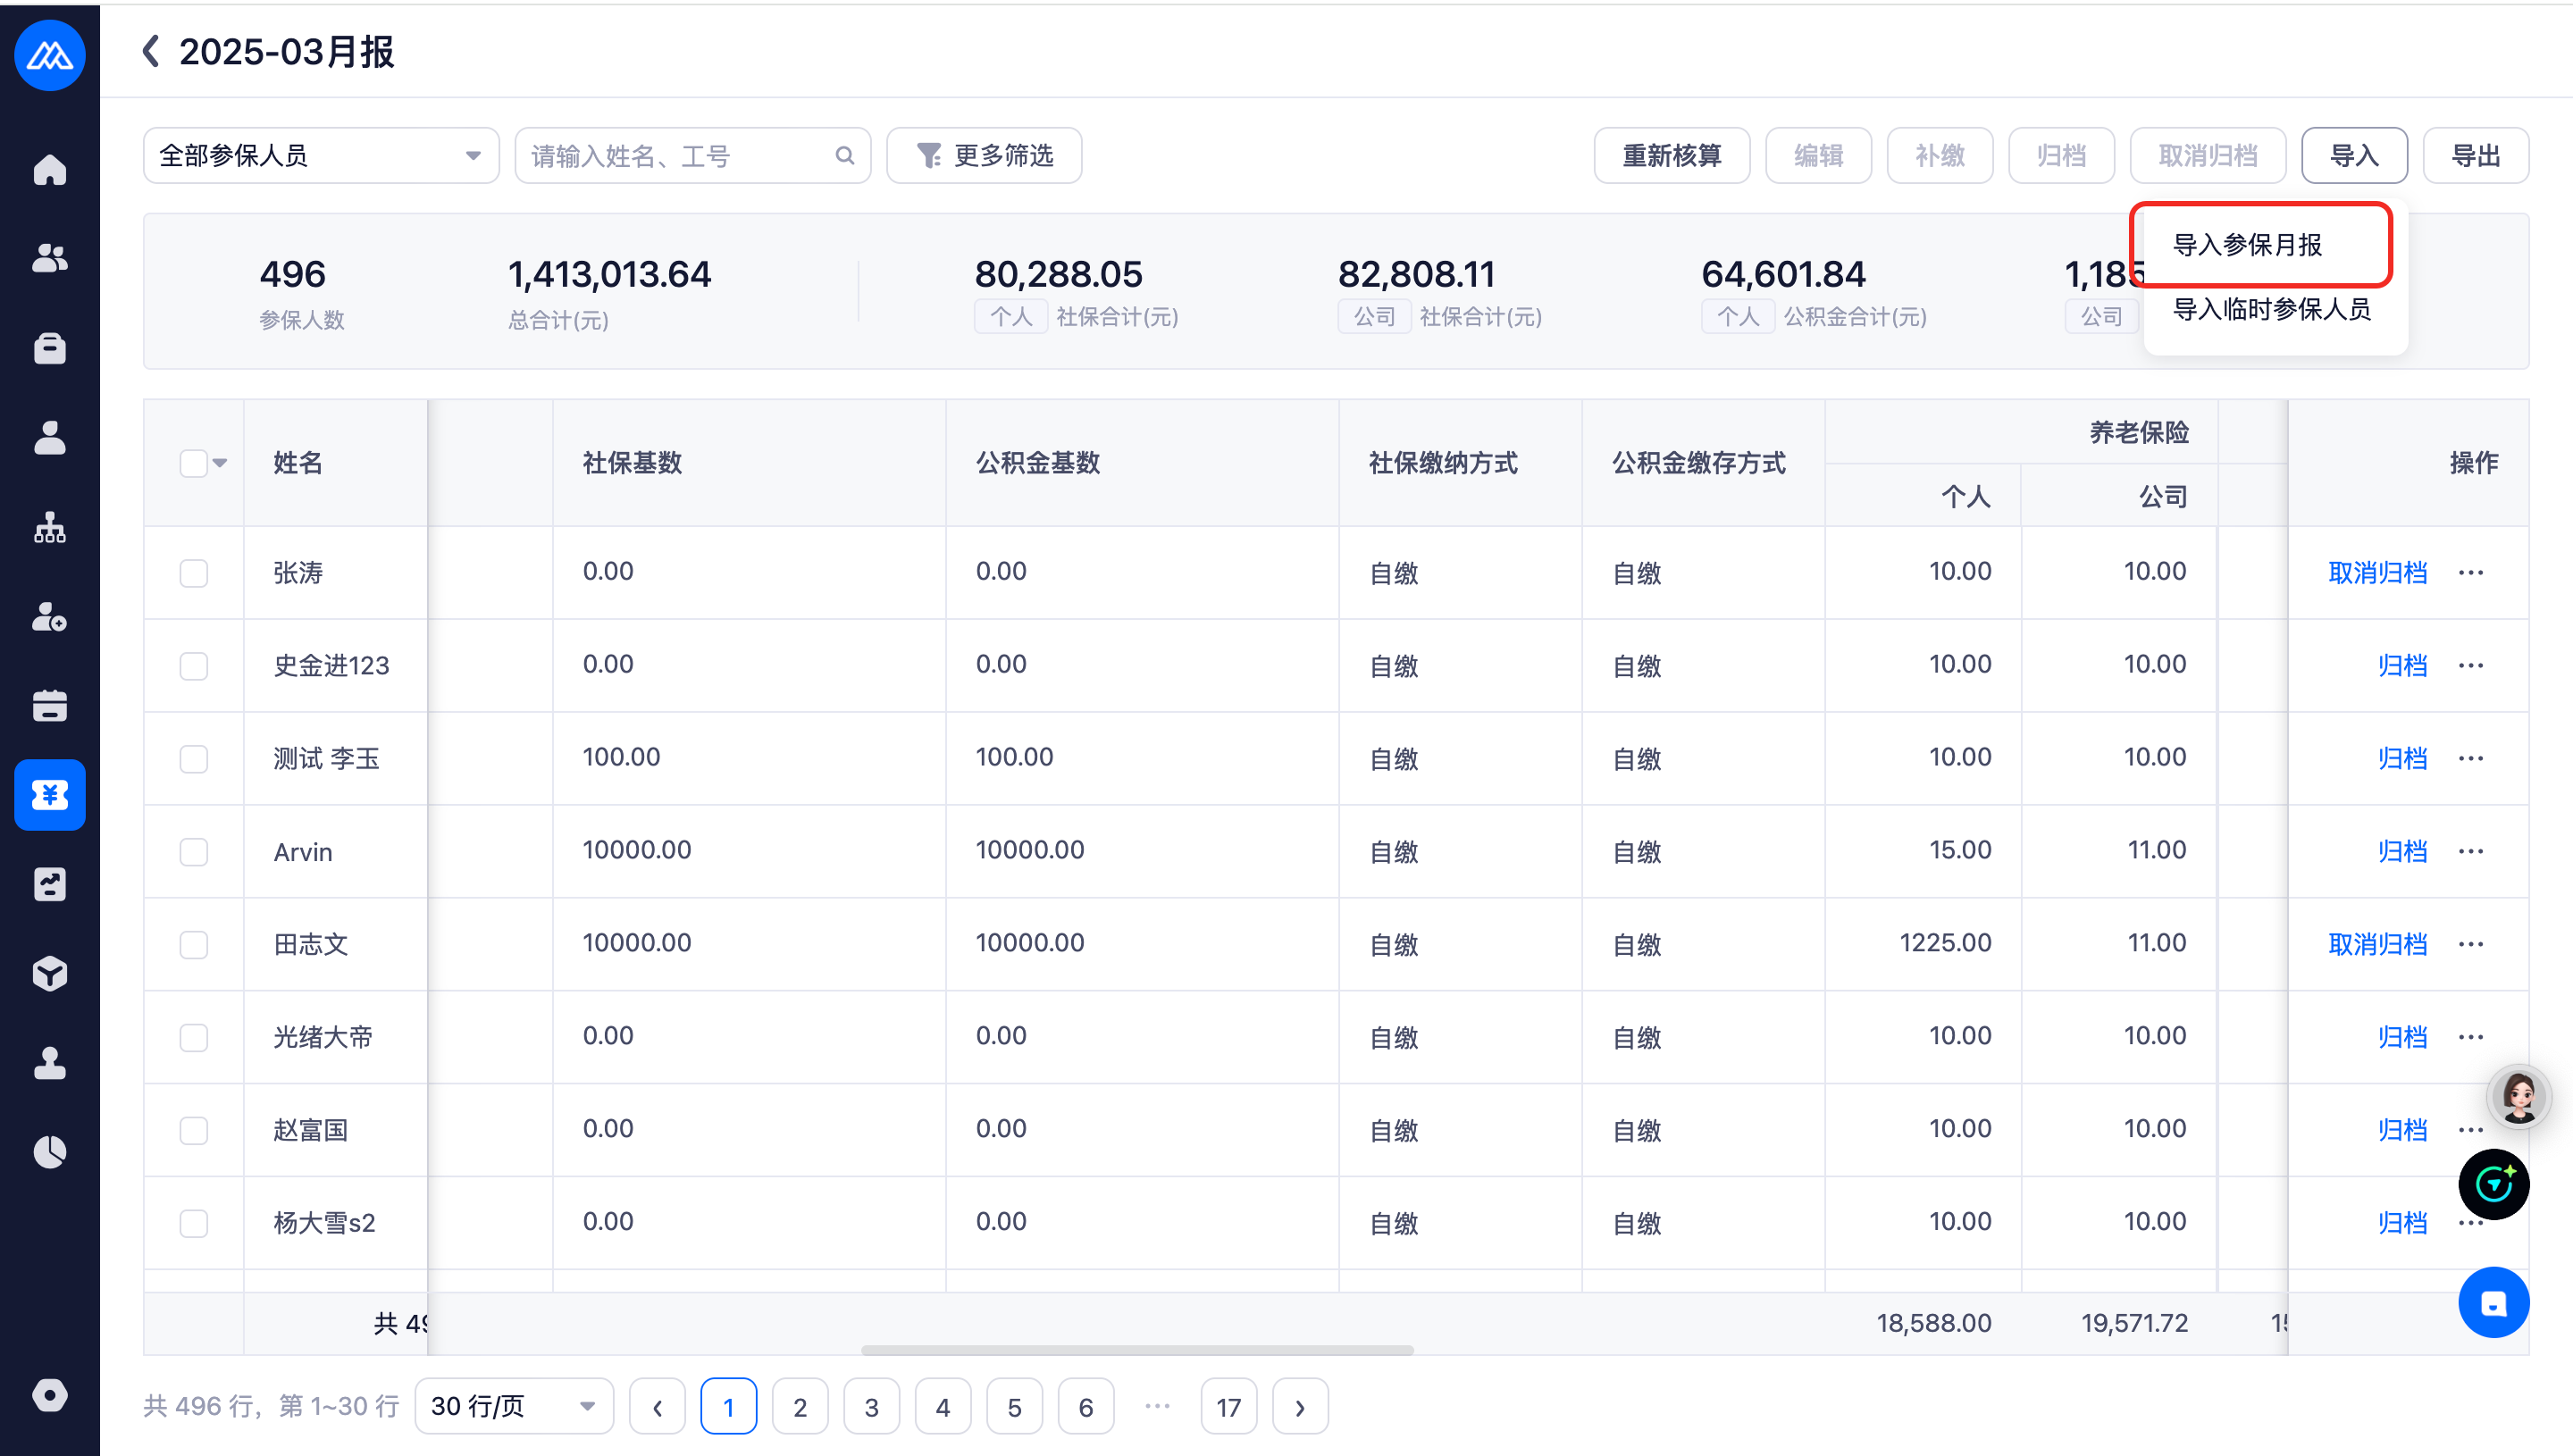Click the back arrow beside 2025-03月报

(x=151, y=51)
